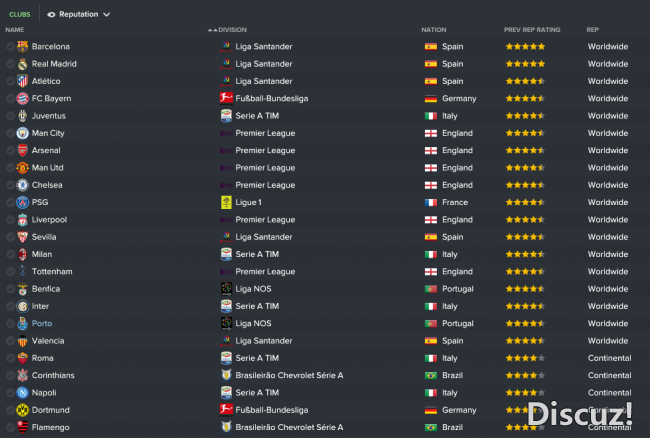Click the FC Bayern club badge
The height and width of the screenshot is (438, 650).
pos(22,99)
